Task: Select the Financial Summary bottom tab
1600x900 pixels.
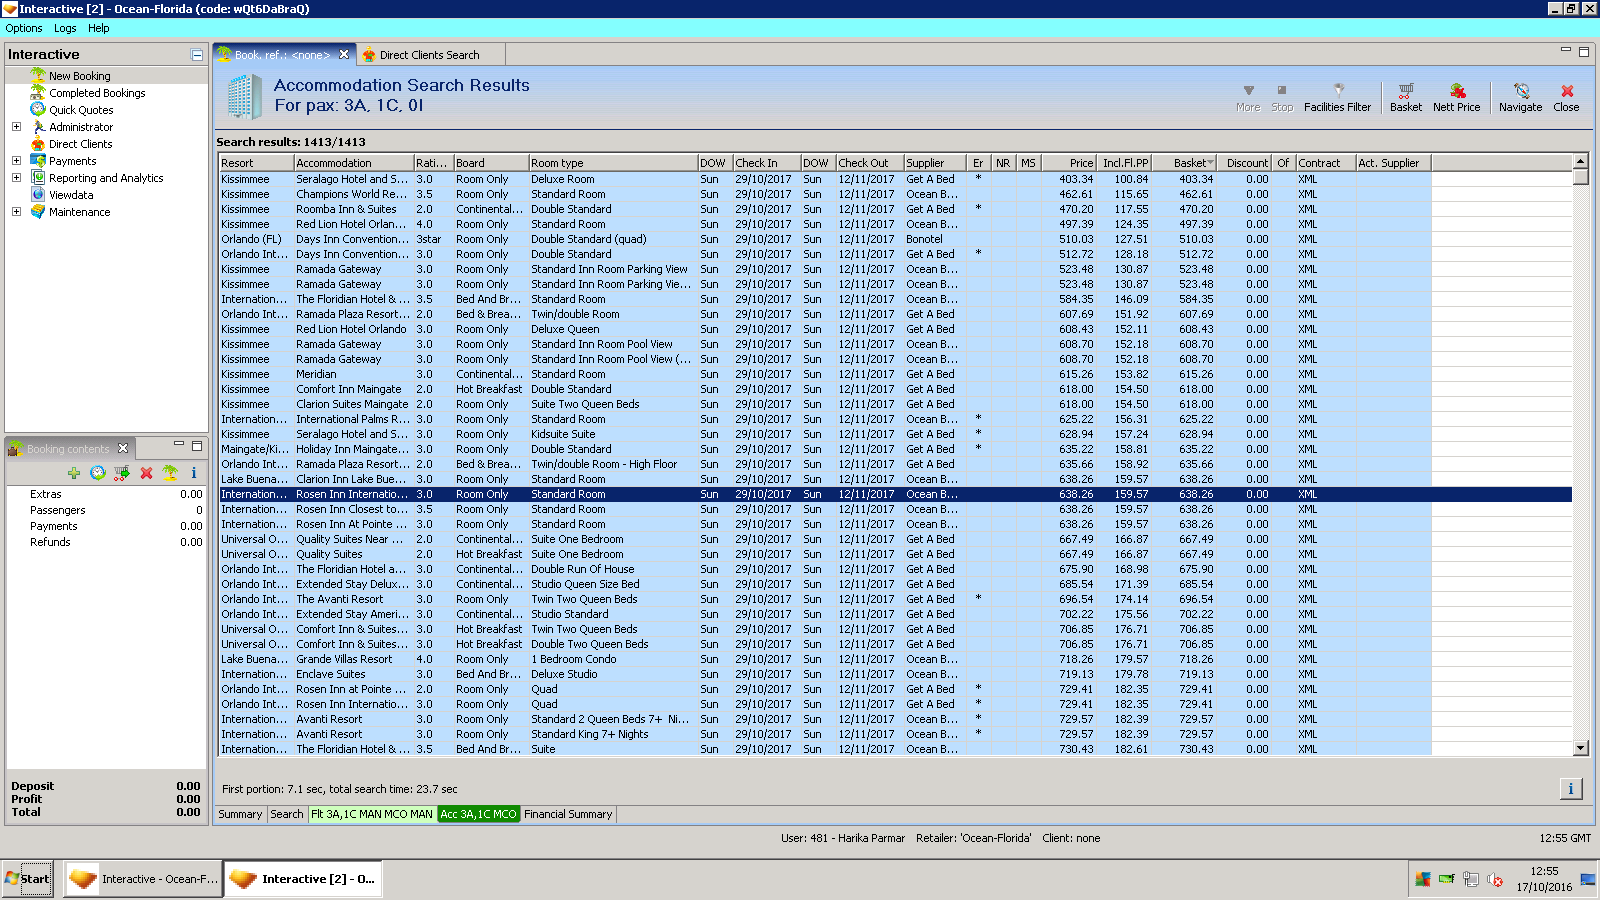Action: [x=567, y=814]
